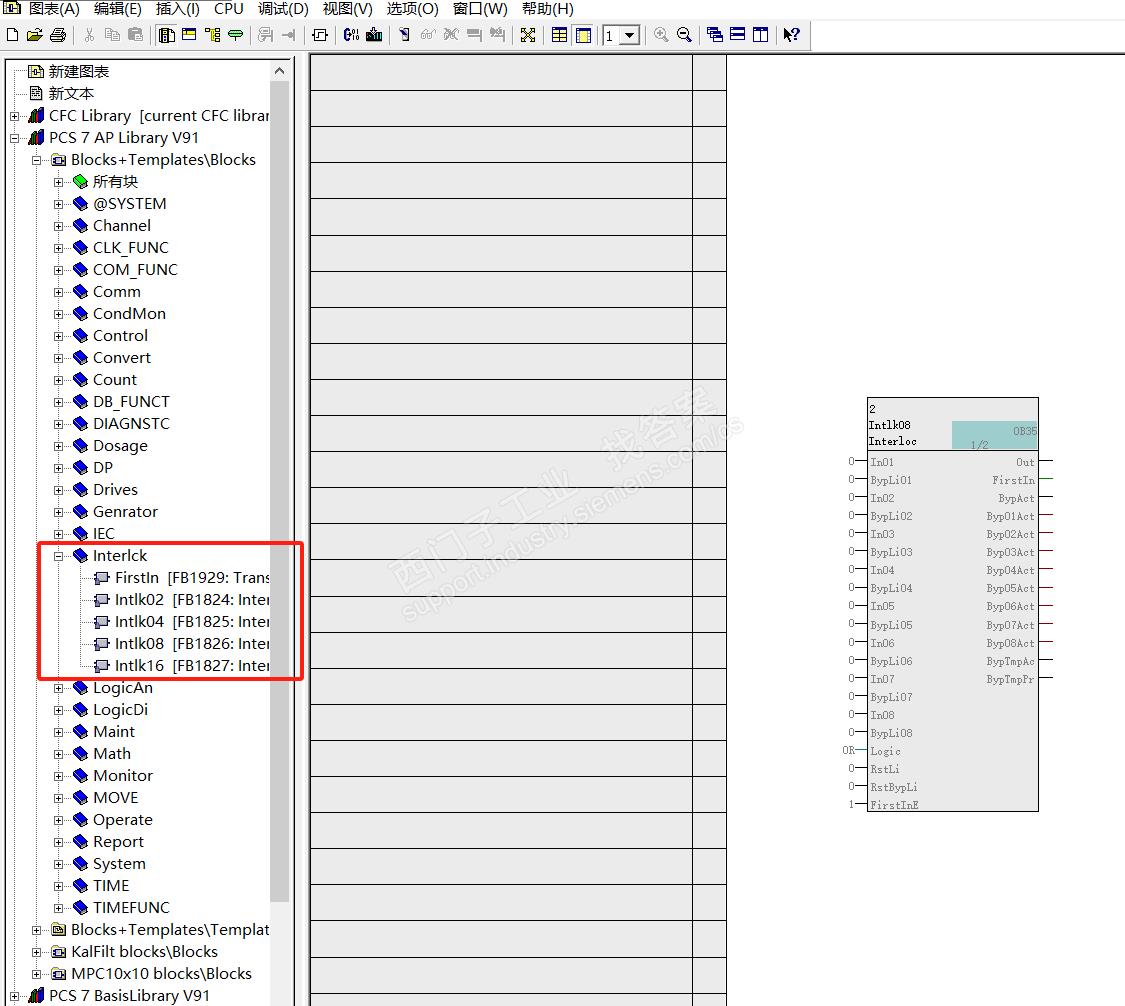Click the technological hierarchy tree icon
This screenshot has height=1006, width=1125.
(x=212, y=34)
